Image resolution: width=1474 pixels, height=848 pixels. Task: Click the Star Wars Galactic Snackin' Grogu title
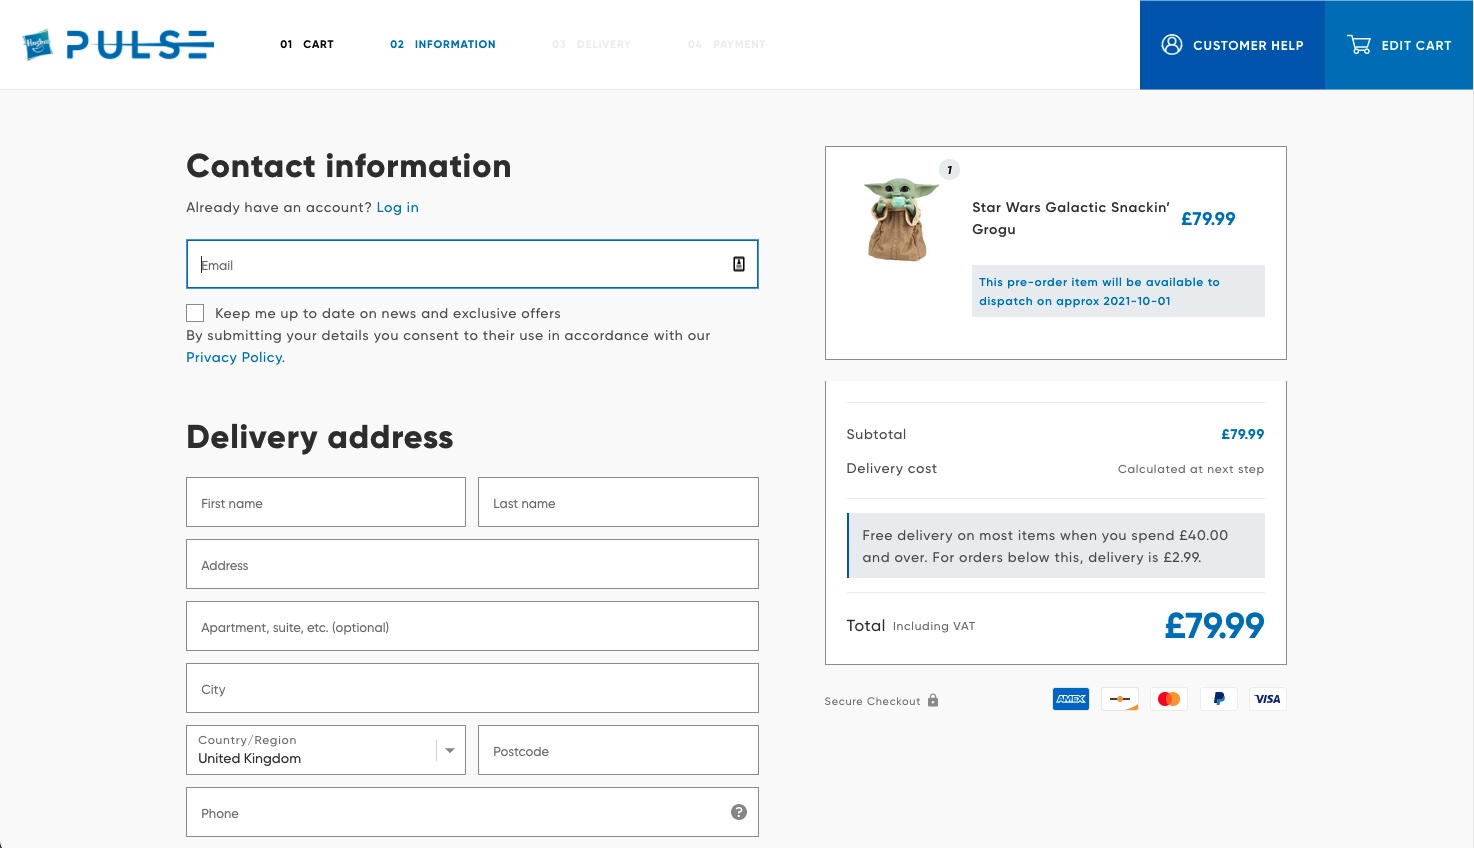[1070, 218]
